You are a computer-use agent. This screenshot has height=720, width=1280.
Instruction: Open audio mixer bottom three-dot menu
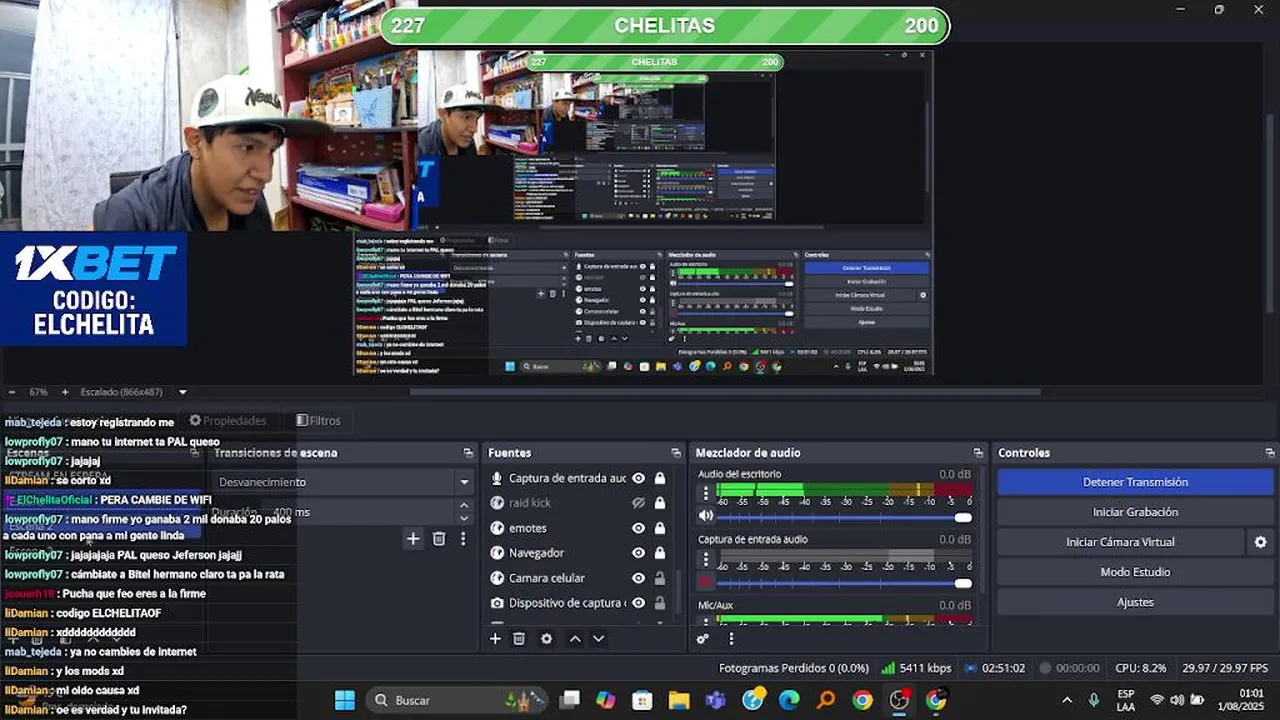pyautogui.click(x=731, y=639)
